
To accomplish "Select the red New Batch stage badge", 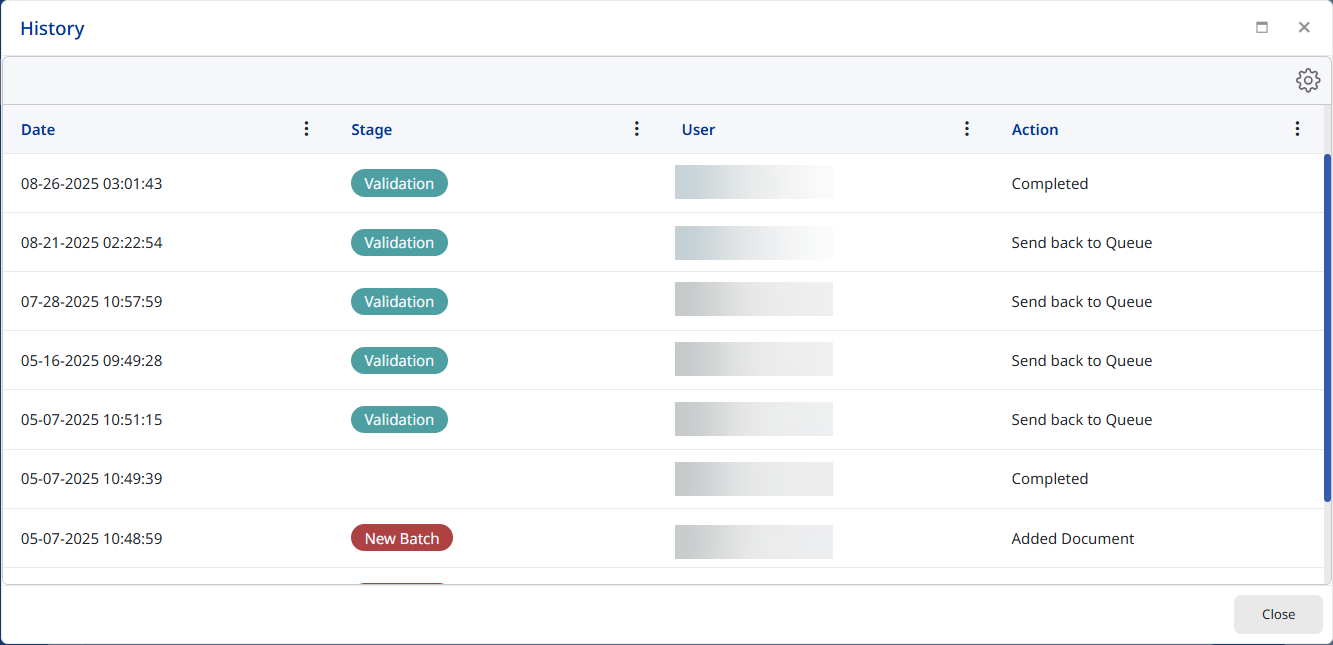I will point(401,538).
